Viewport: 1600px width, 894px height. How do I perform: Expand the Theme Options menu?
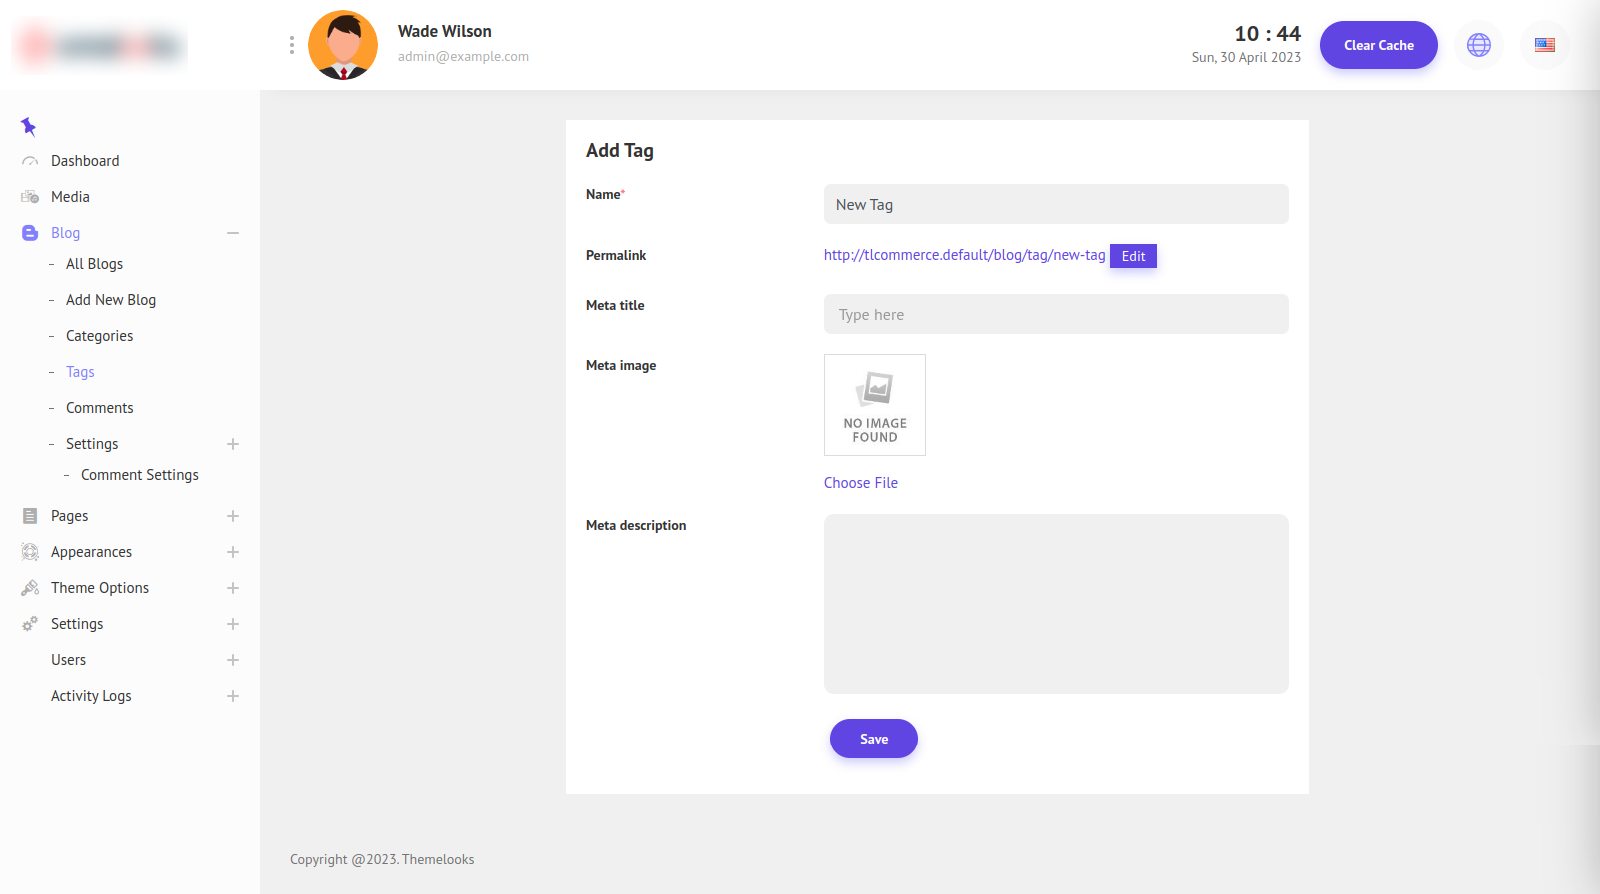point(233,588)
